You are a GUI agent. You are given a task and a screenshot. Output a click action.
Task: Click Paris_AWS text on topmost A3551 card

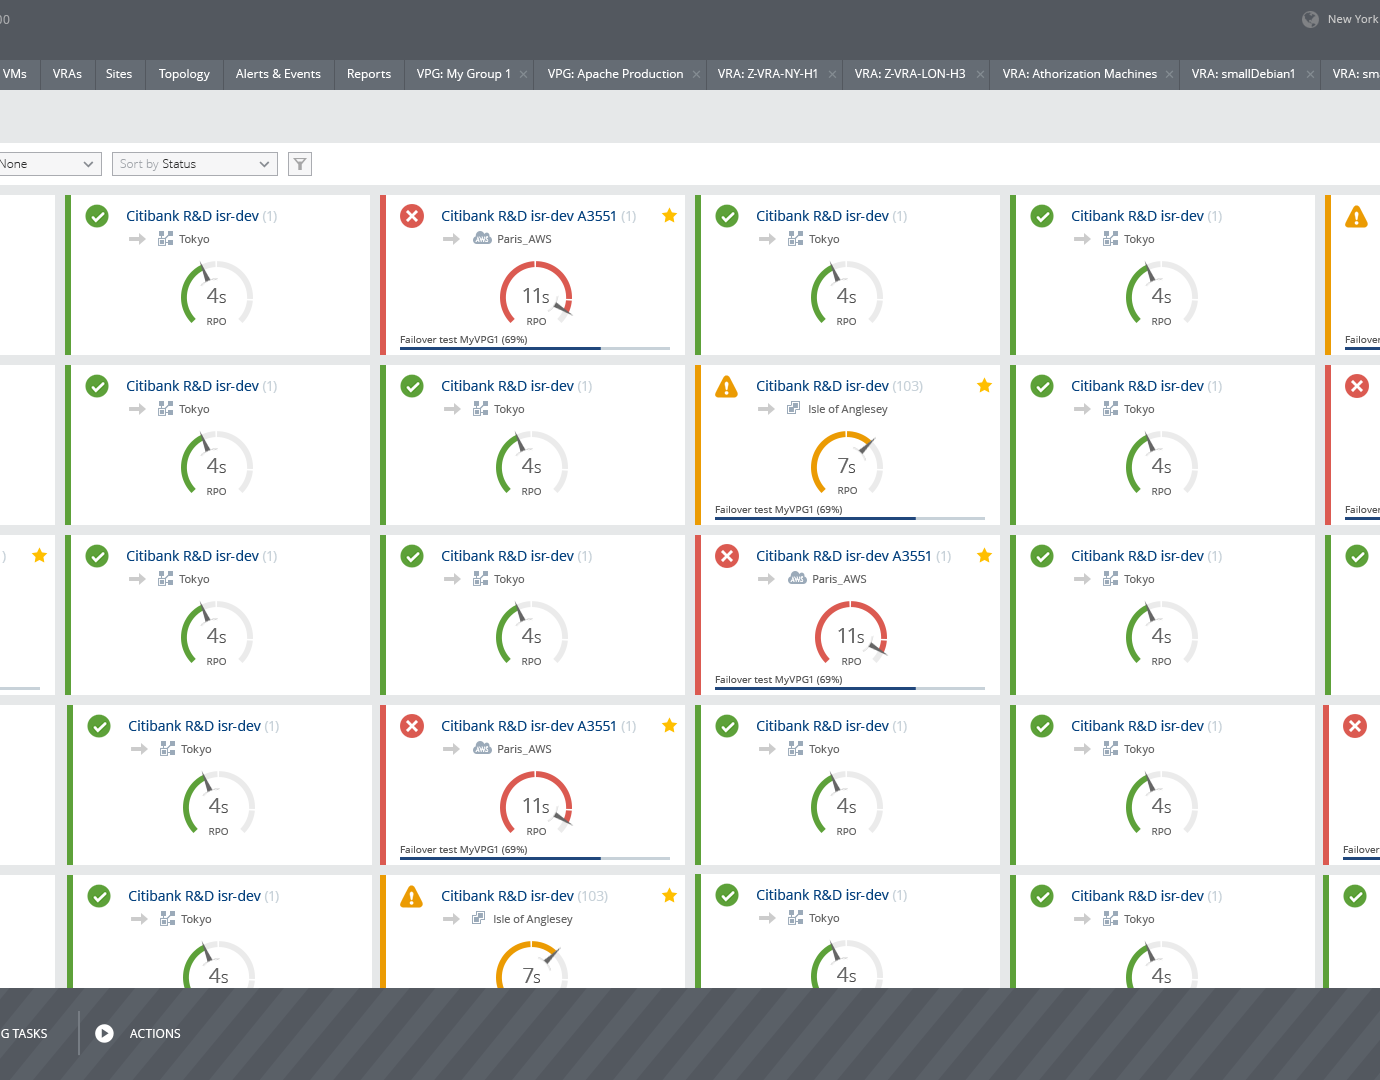(x=524, y=239)
